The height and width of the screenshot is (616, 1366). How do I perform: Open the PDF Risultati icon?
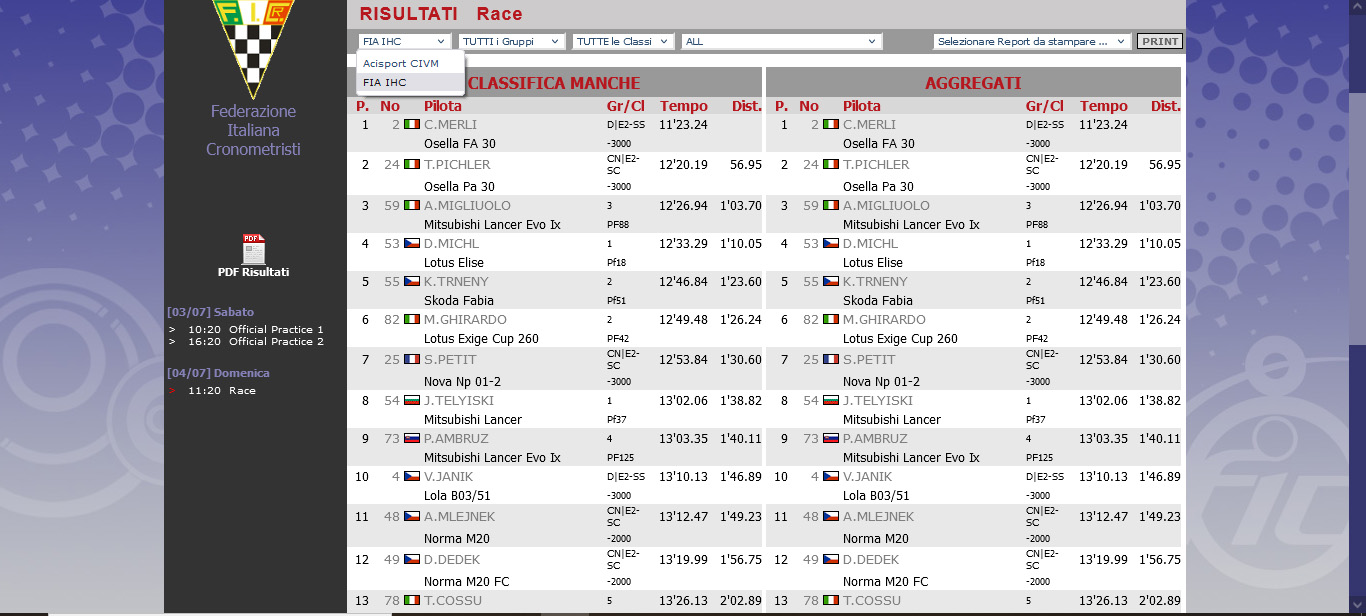(x=253, y=249)
